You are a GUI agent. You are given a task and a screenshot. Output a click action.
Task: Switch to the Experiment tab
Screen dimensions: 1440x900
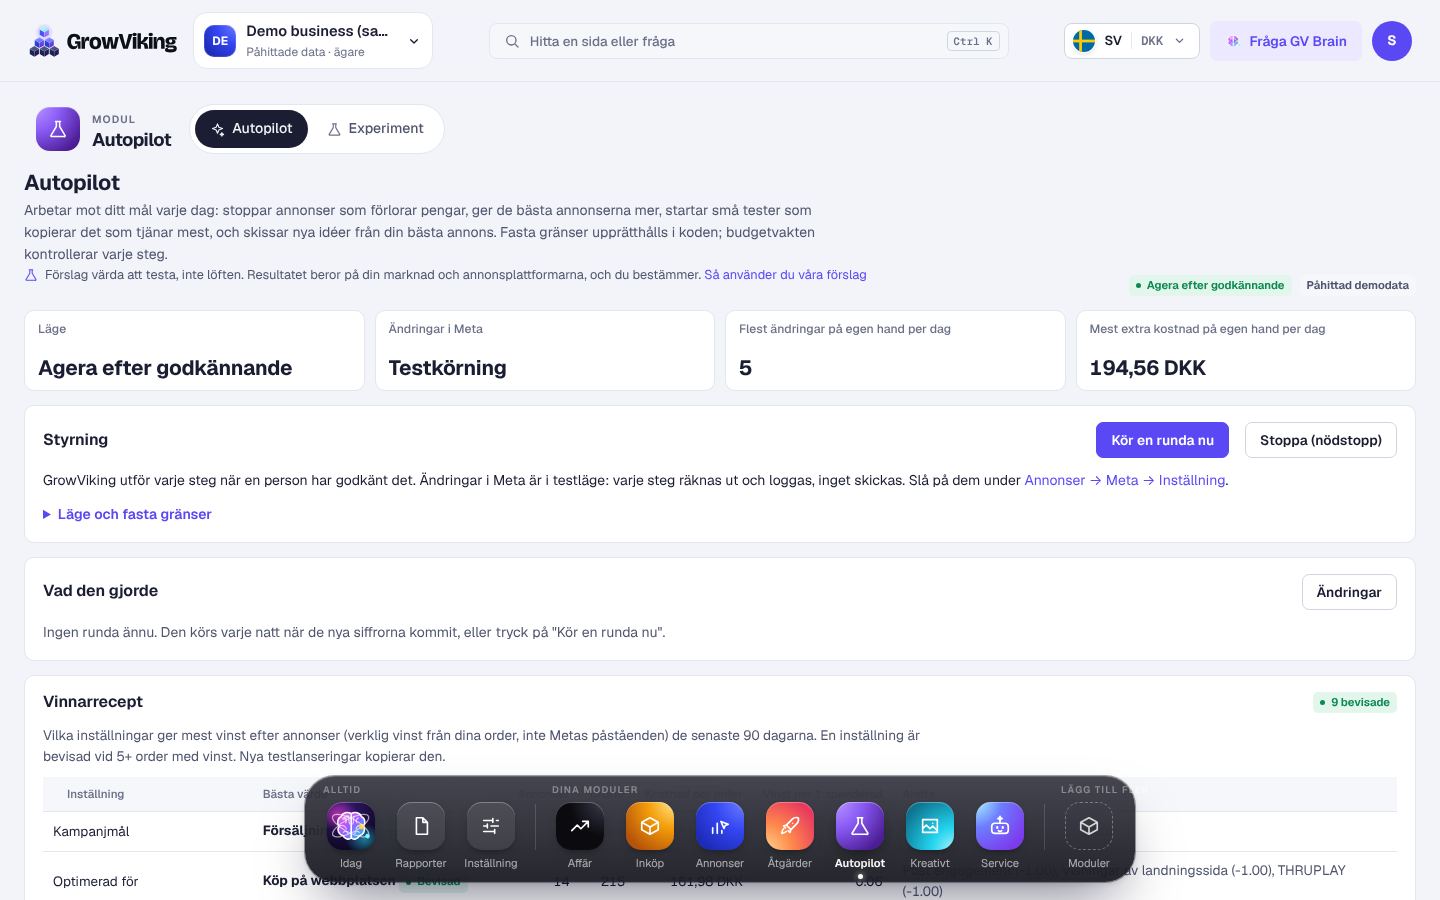pyautogui.click(x=375, y=129)
